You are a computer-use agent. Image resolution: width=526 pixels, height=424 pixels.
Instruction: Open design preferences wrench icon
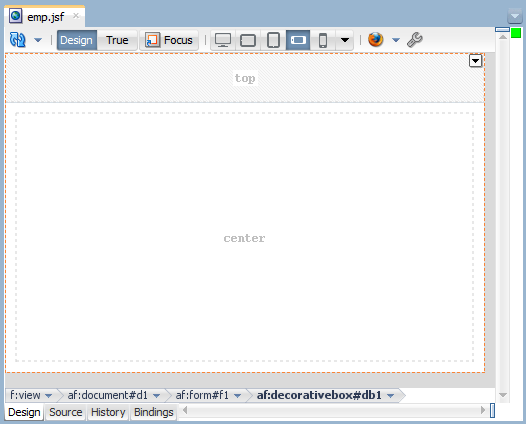pos(415,40)
